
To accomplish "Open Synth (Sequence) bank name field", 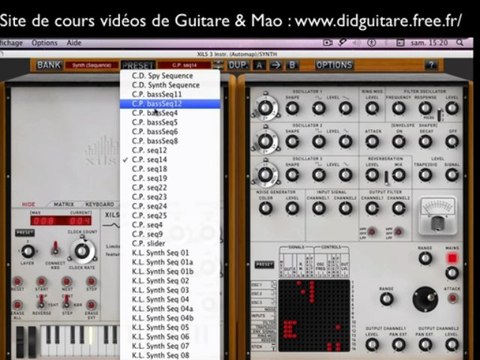I will coord(92,65).
